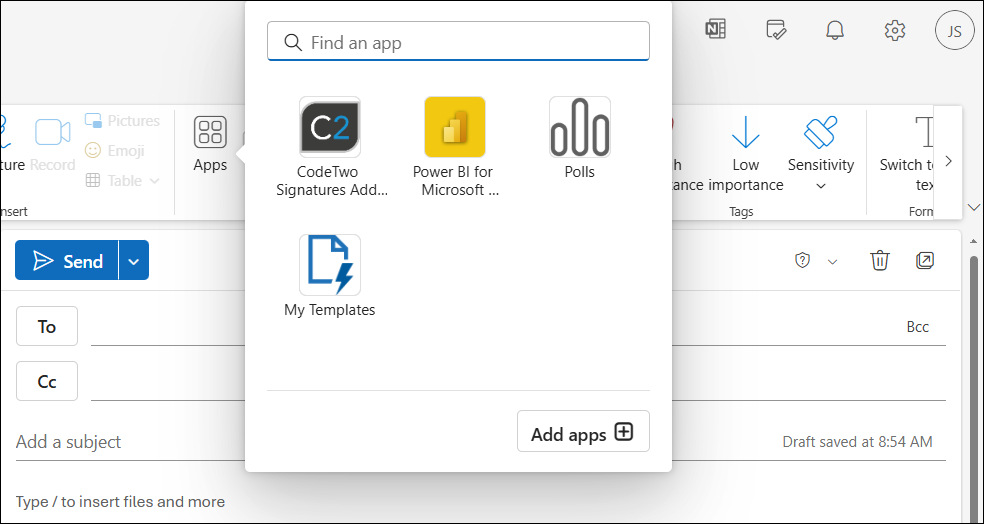Click the Draft saved at 8:54 AM text
This screenshot has height=524, width=984.
[x=857, y=442]
